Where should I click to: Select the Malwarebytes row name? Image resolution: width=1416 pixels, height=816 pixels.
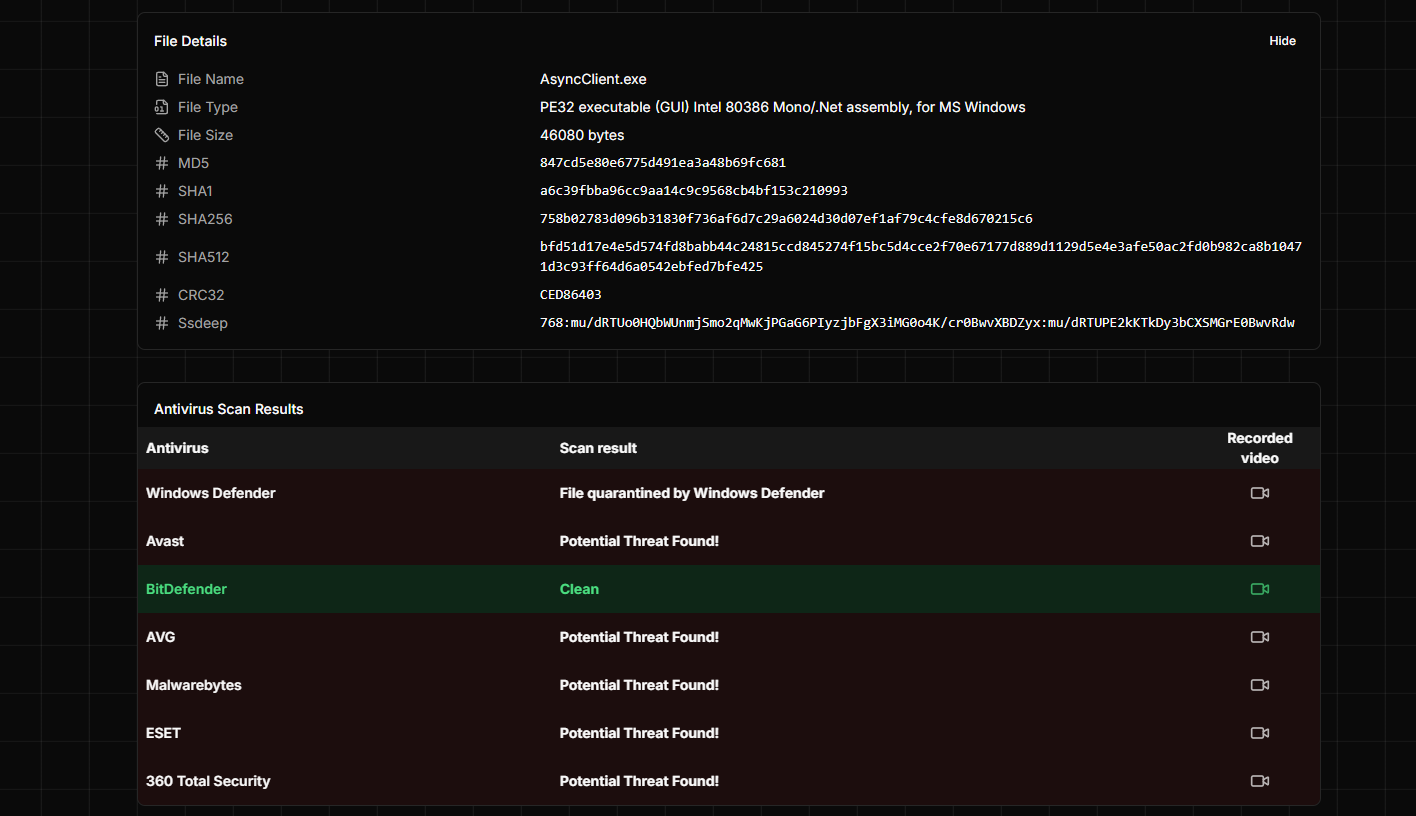(x=194, y=685)
